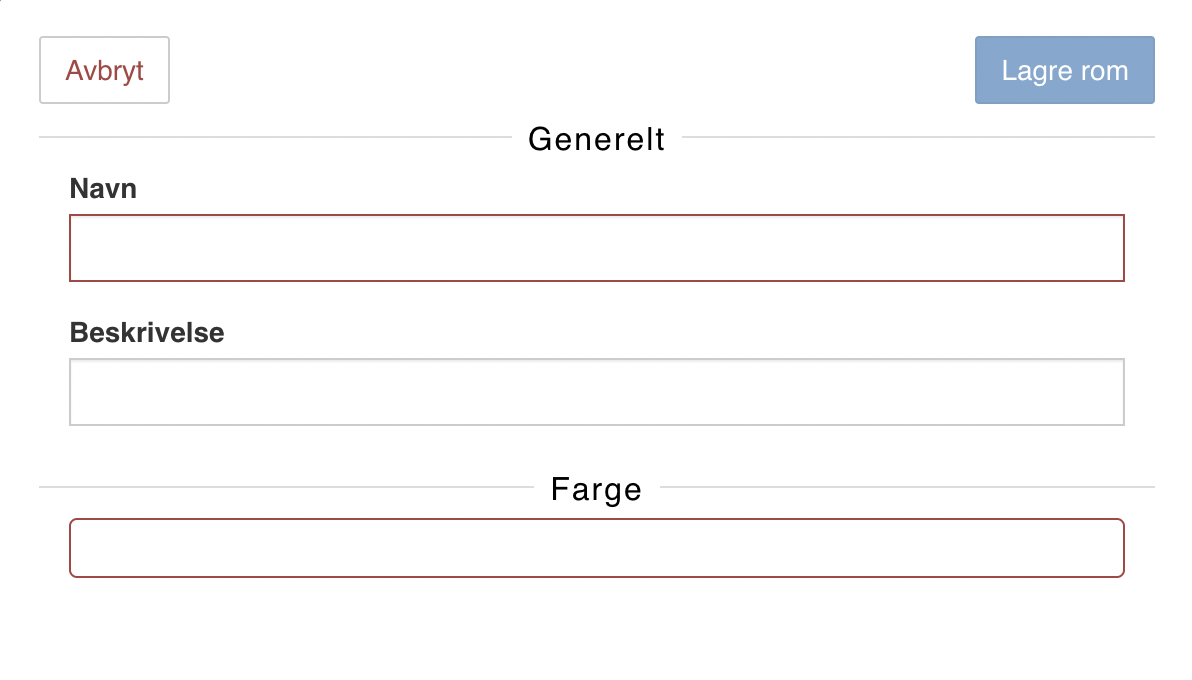Screen dimensions: 1192x680
Task: Click the Generelt section heading
Action: pos(597,139)
